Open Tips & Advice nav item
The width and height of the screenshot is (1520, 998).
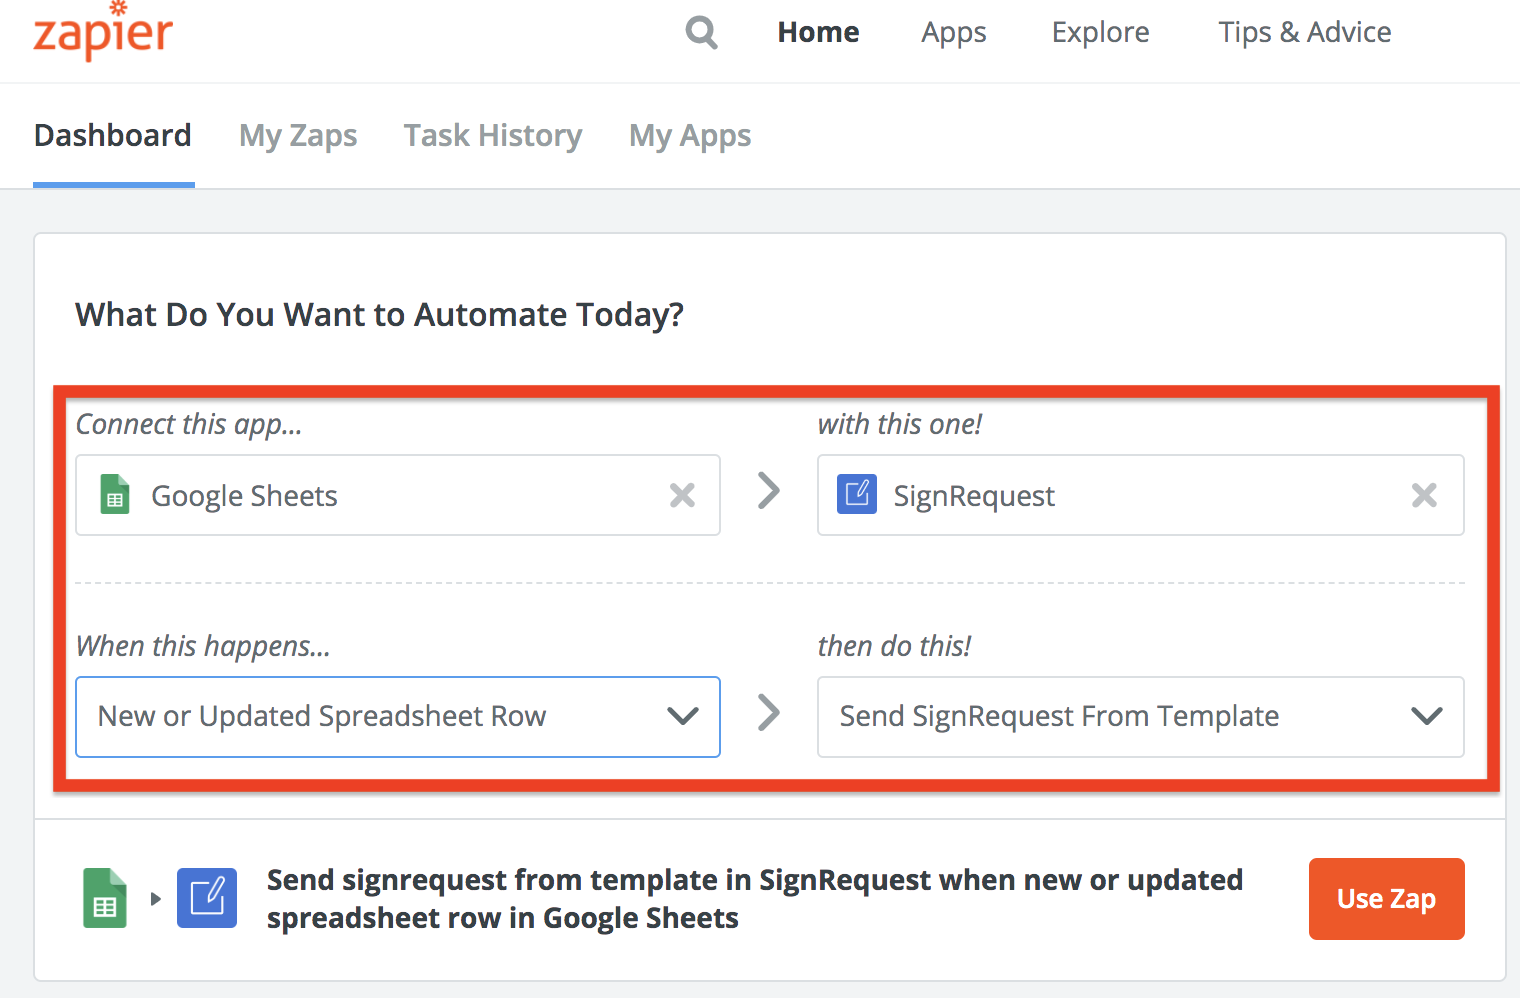coord(1305,32)
